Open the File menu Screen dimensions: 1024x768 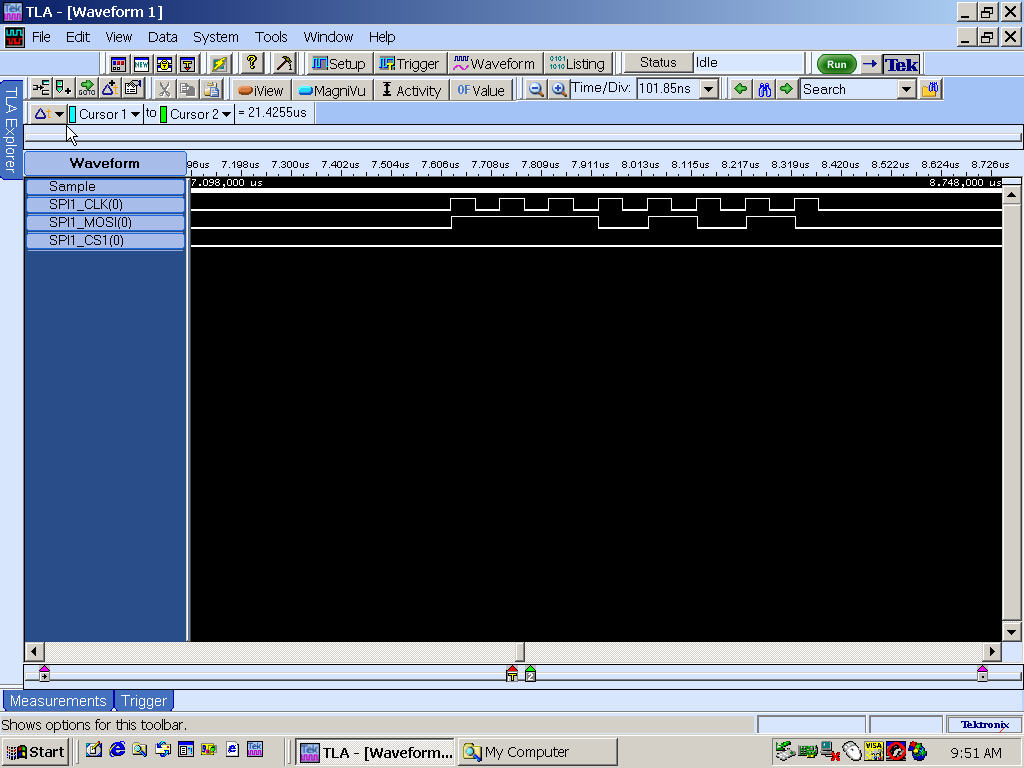tap(41, 37)
